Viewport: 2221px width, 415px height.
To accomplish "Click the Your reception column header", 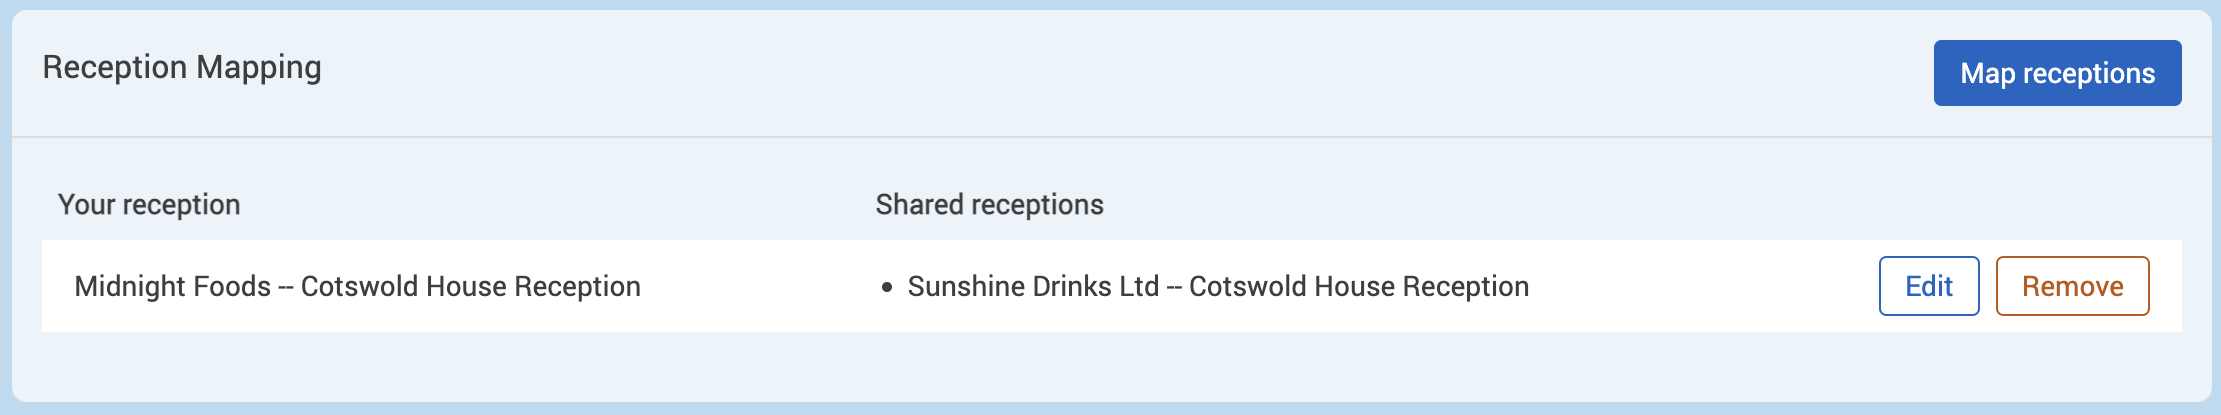I will coord(149,204).
